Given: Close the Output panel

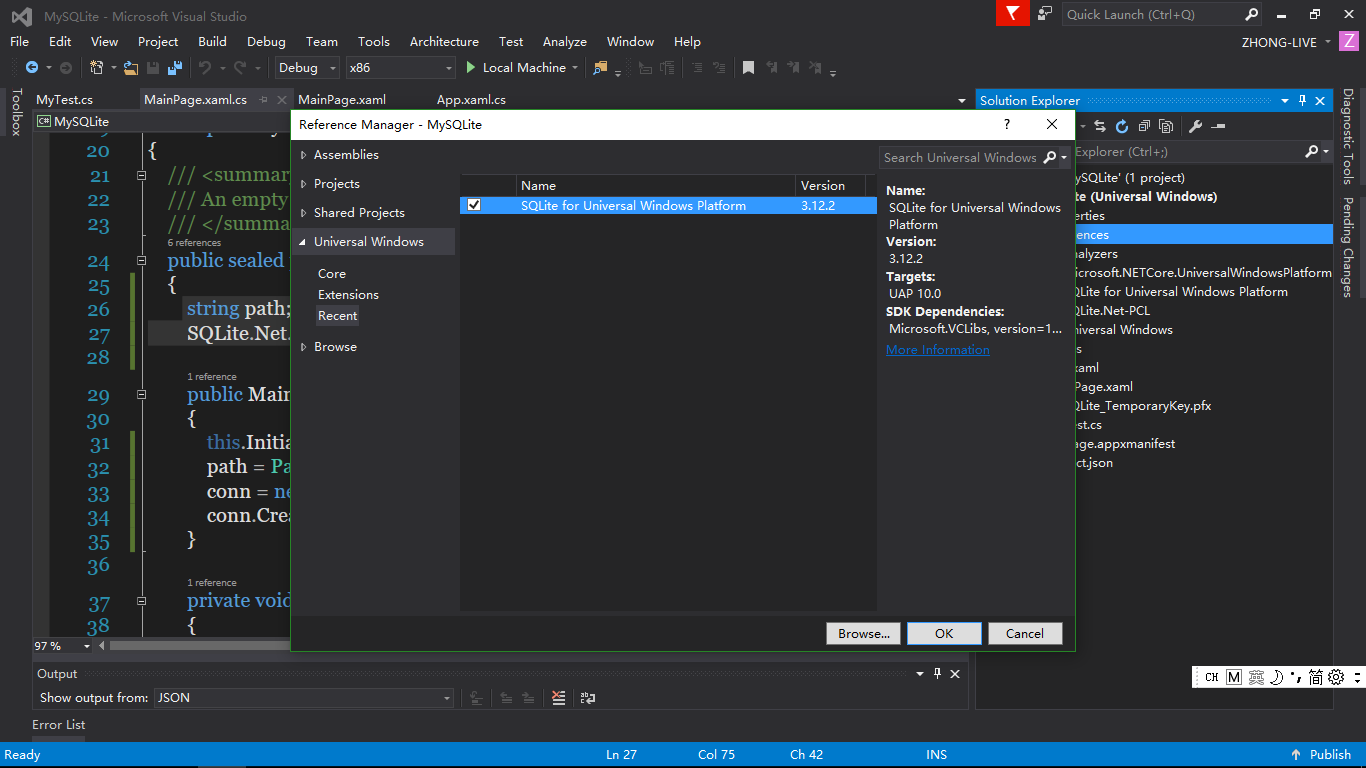Looking at the screenshot, I should pyautogui.click(x=955, y=674).
